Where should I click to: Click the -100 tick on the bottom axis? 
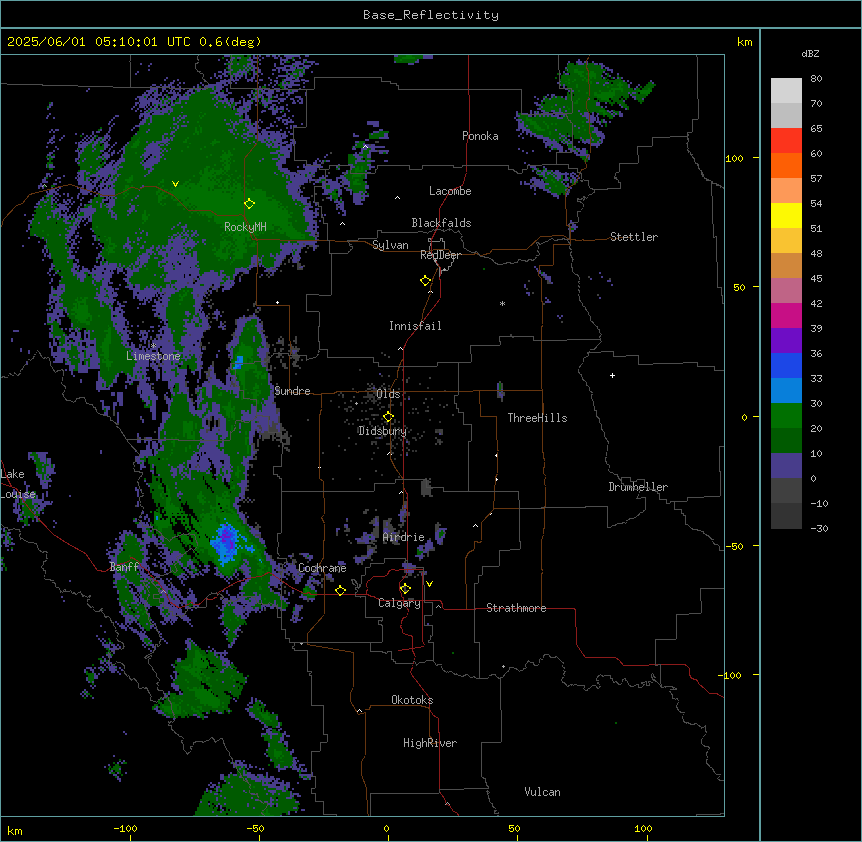click(x=125, y=829)
